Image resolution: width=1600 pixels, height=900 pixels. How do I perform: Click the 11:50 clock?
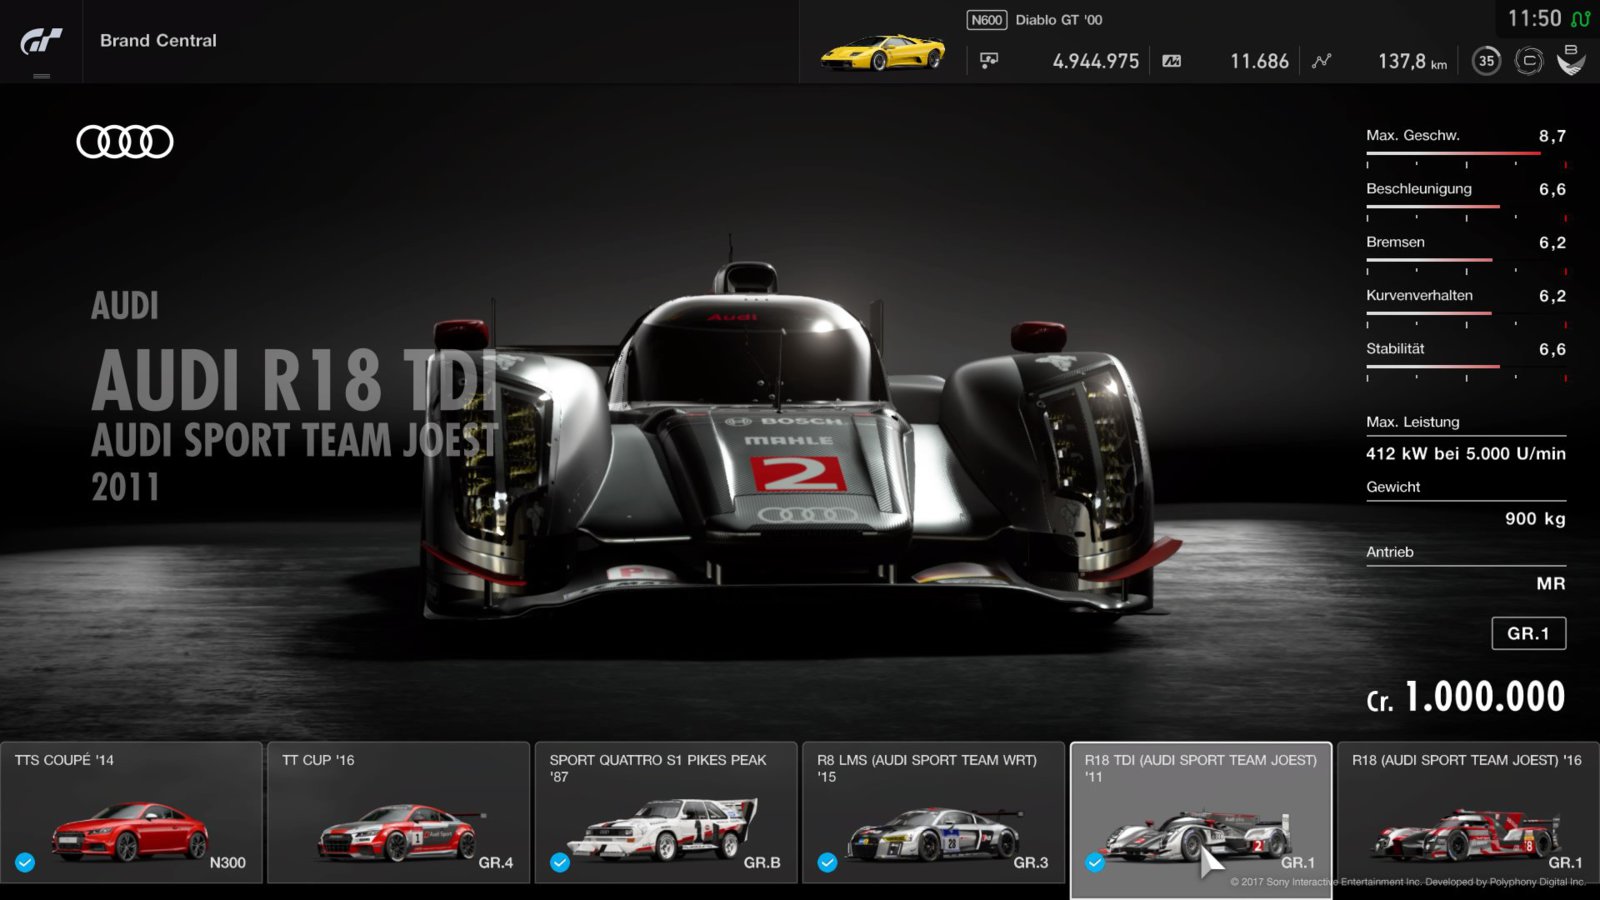click(x=1534, y=19)
